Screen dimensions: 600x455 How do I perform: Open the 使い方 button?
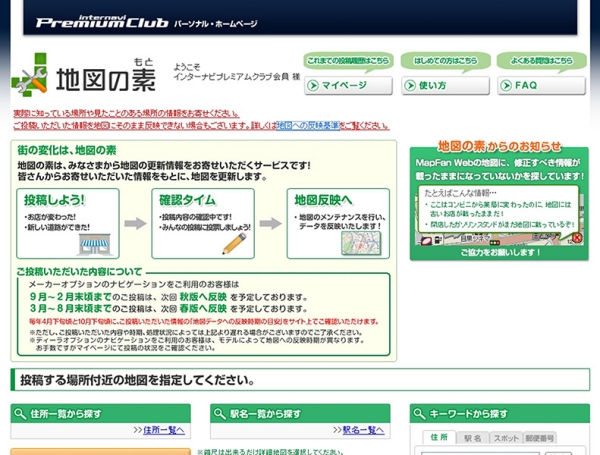coord(445,85)
